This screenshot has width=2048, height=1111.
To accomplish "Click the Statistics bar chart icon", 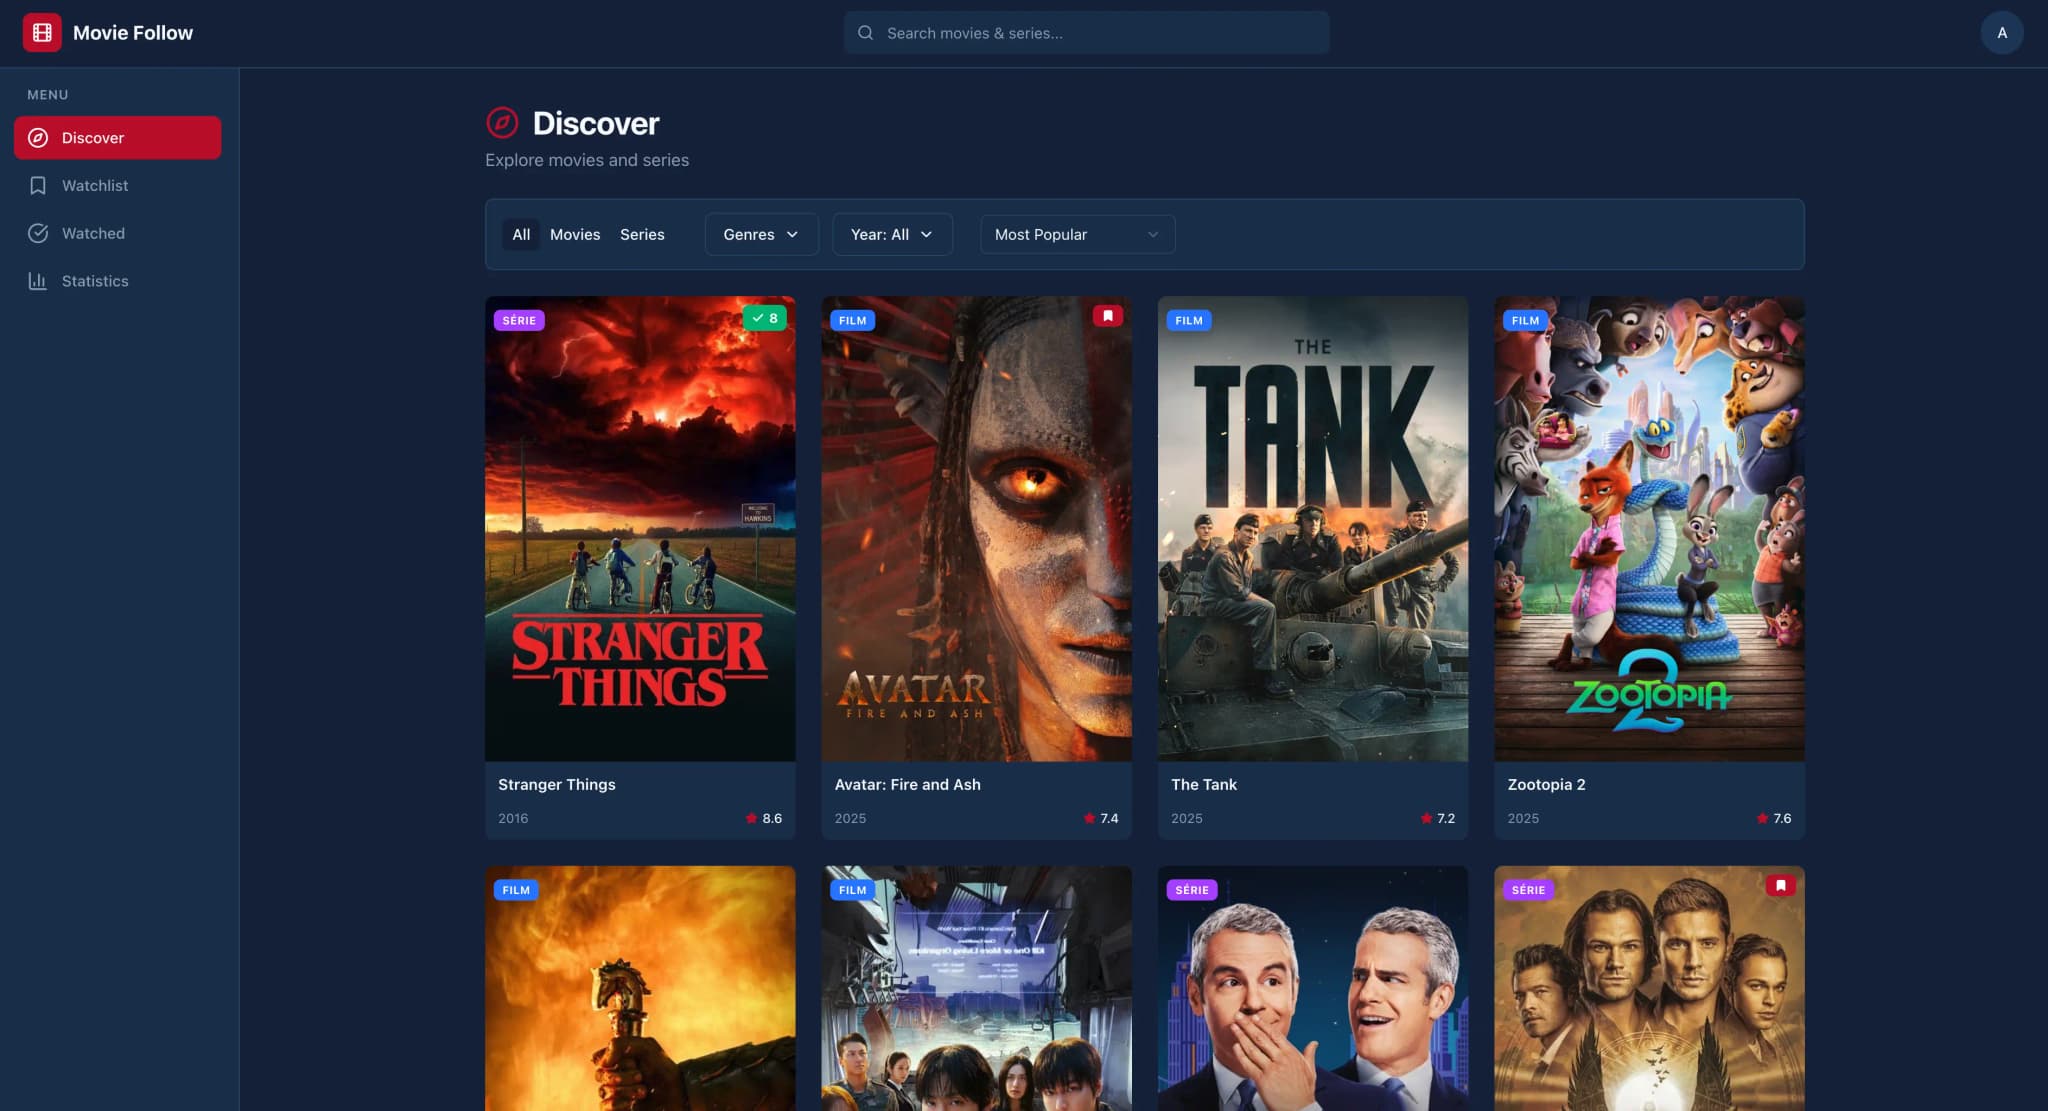I will point(38,281).
